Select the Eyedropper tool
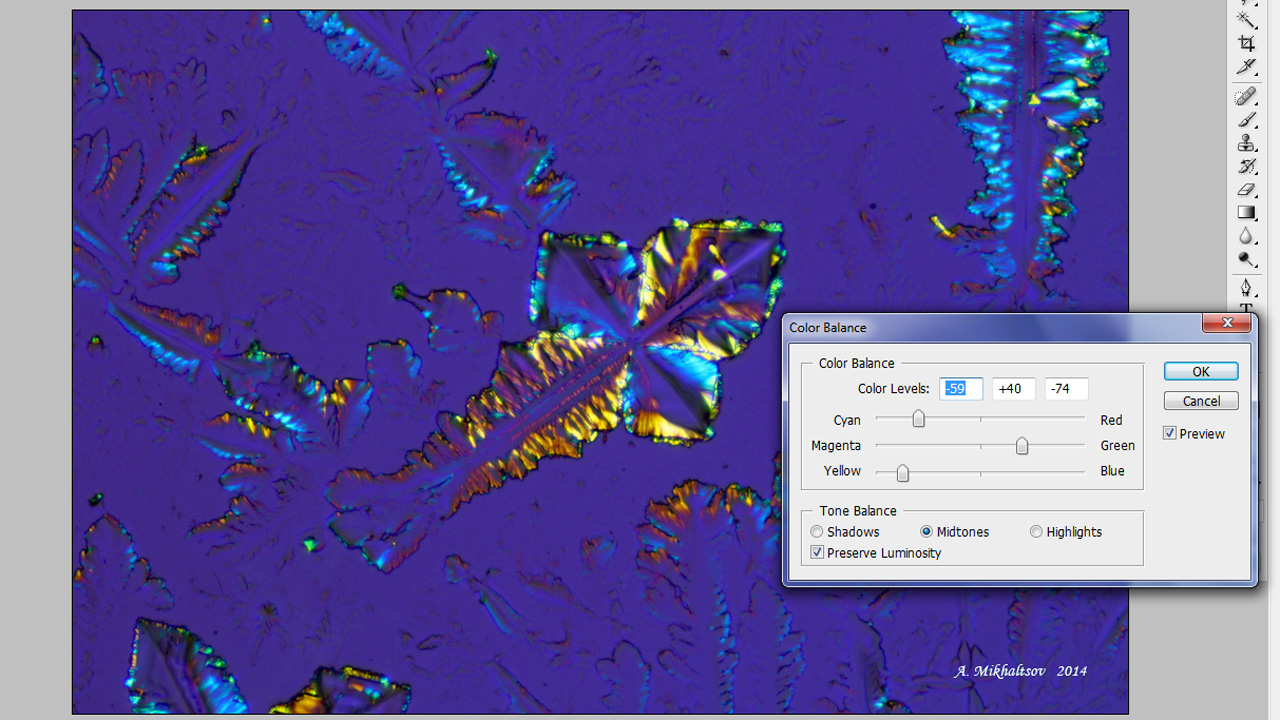The width and height of the screenshot is (1280, 720). click(1246, 67)
